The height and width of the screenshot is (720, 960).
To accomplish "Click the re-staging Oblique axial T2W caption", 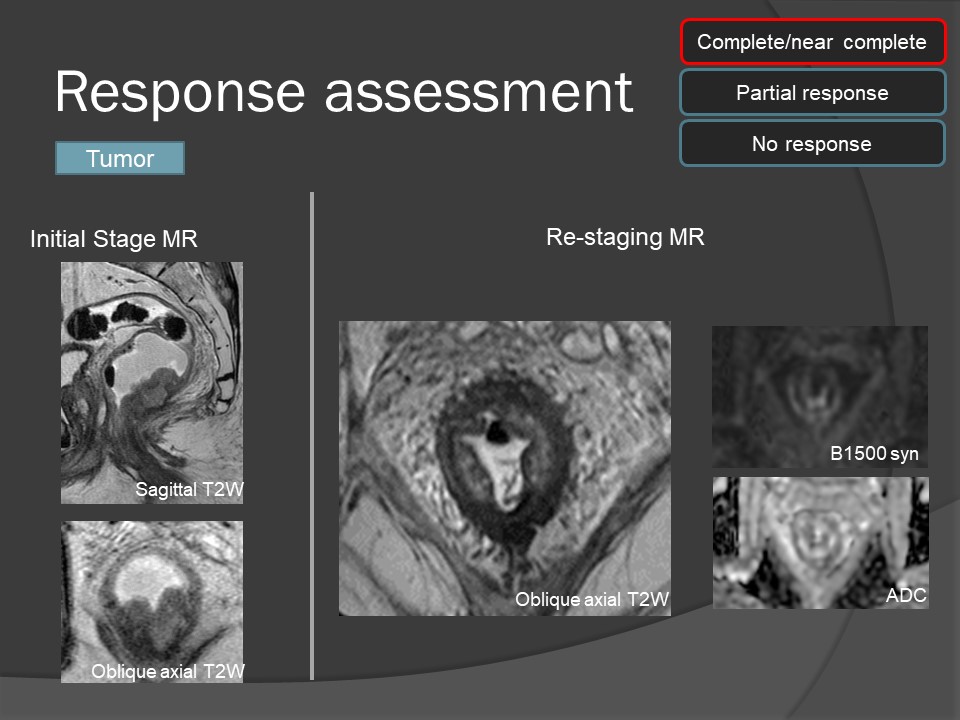I will click(x=591, y=600).
